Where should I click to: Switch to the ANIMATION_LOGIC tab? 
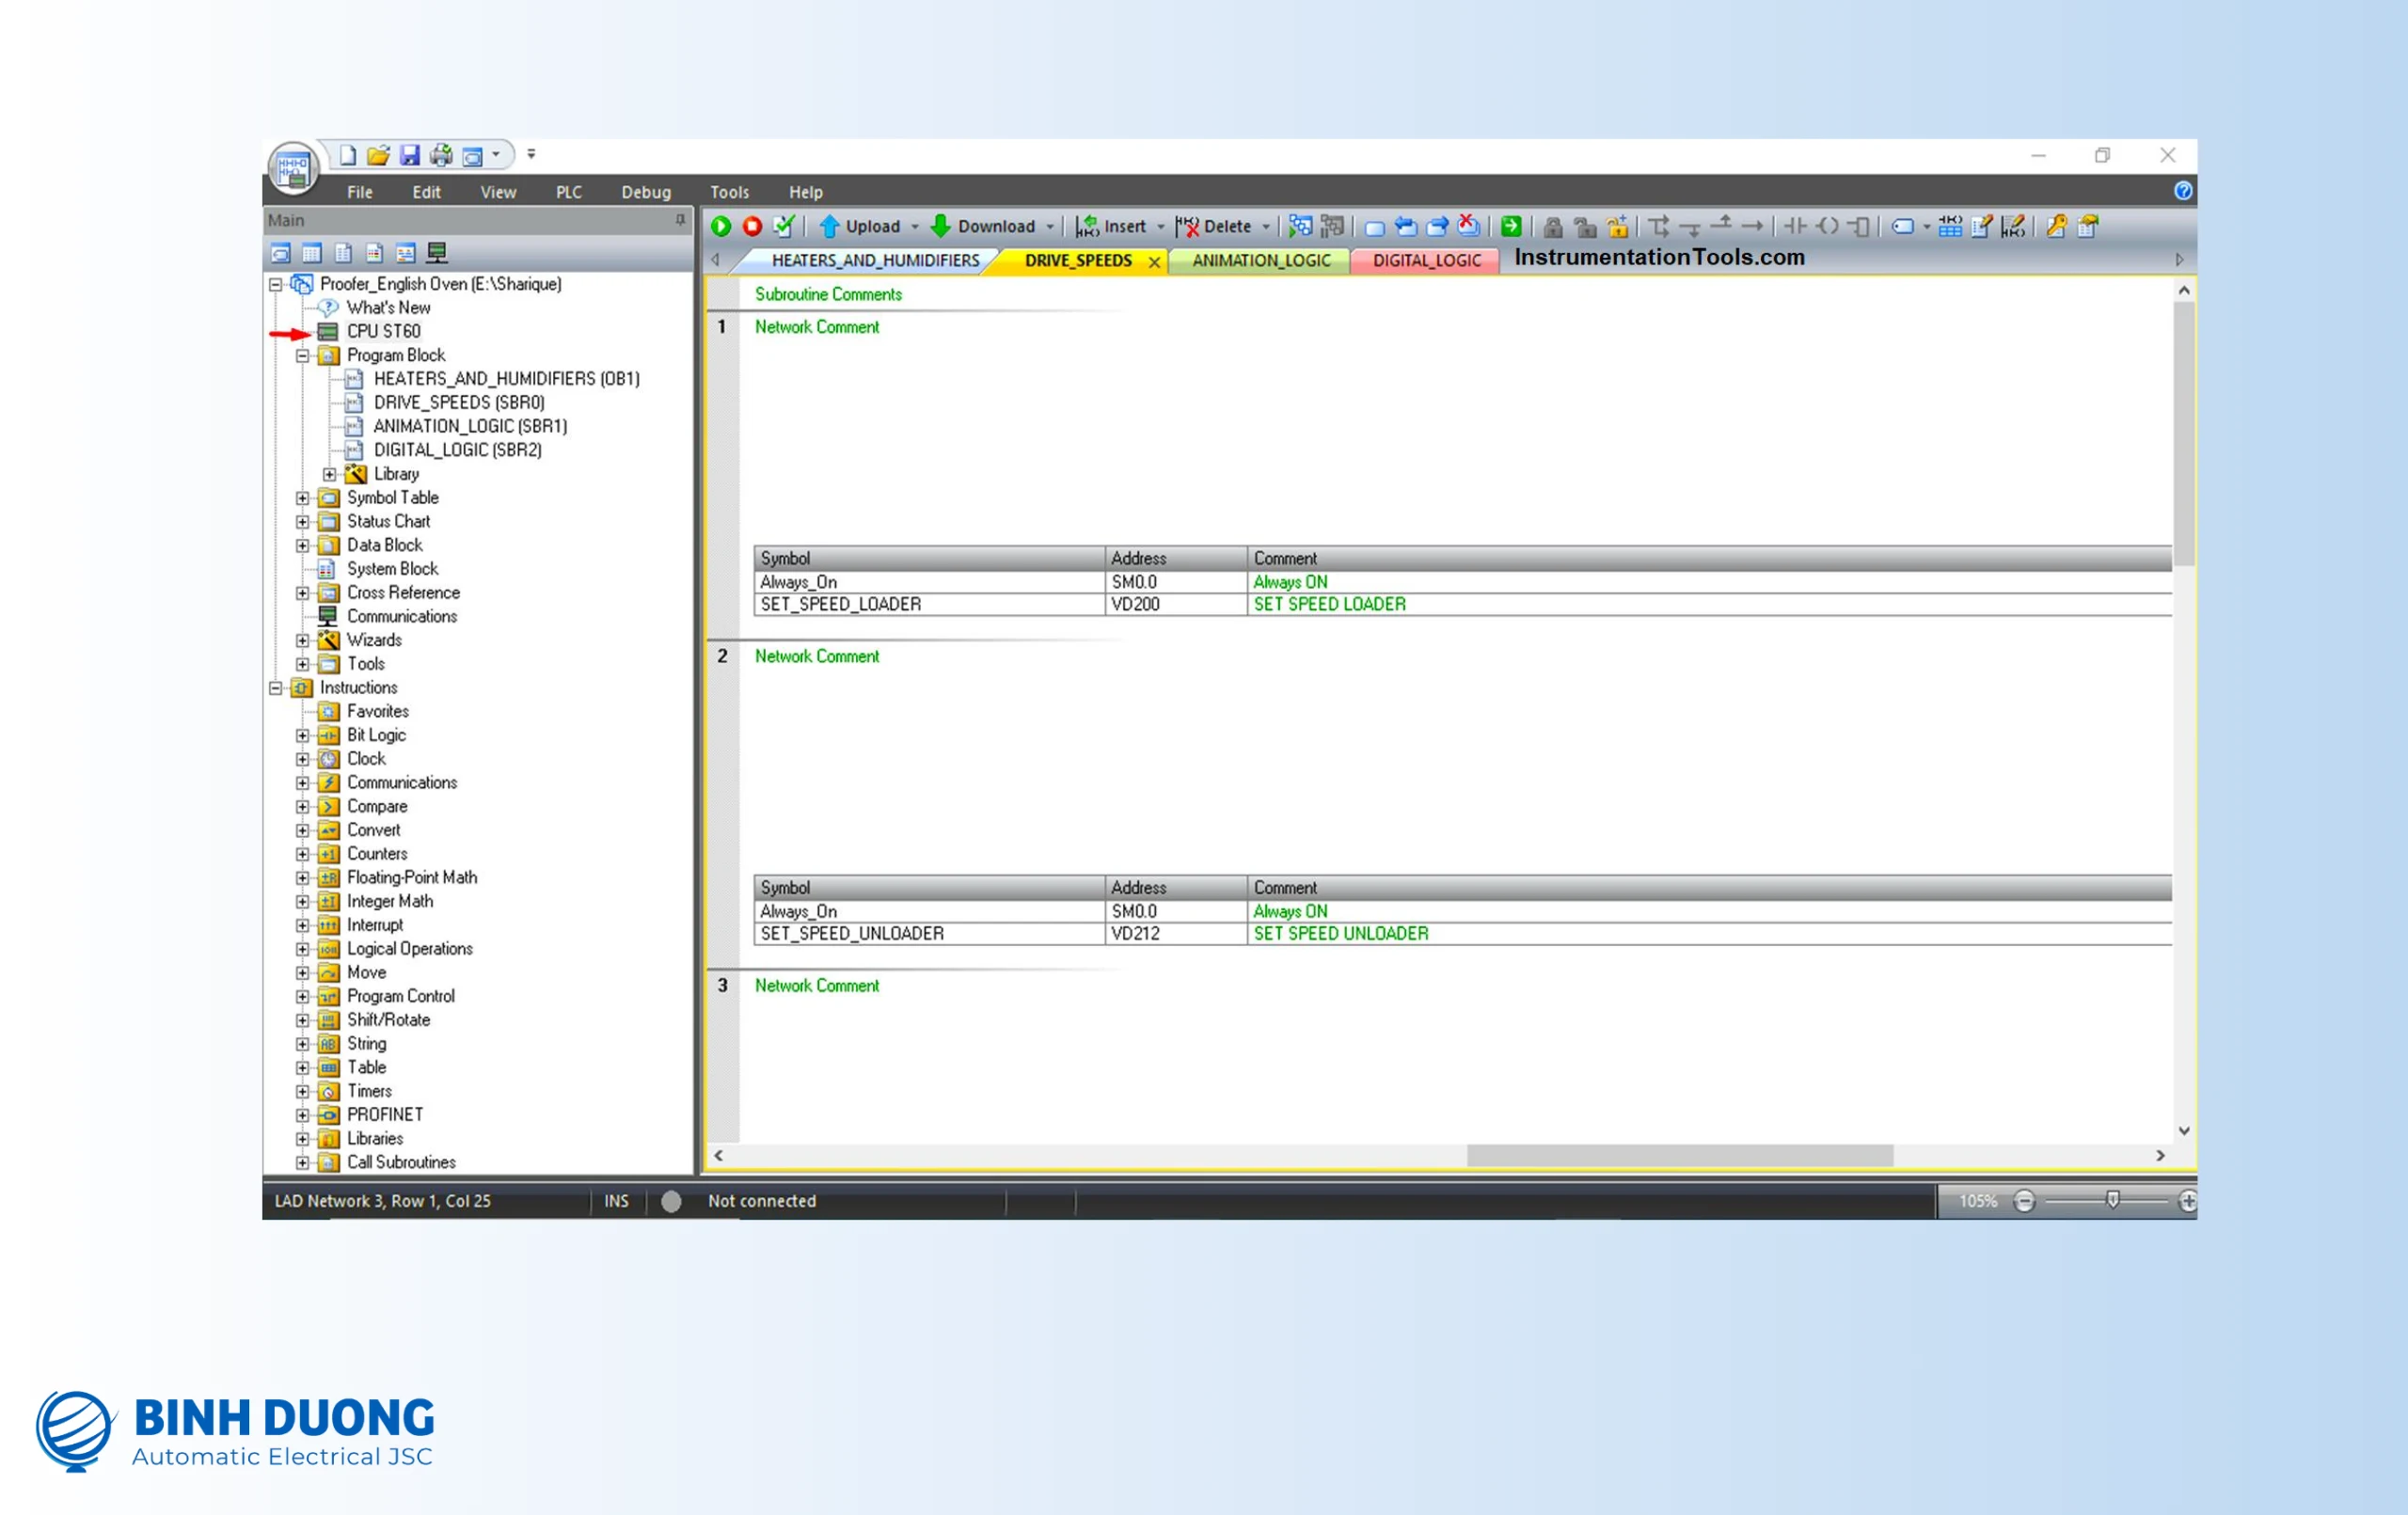click(1260, 261)
